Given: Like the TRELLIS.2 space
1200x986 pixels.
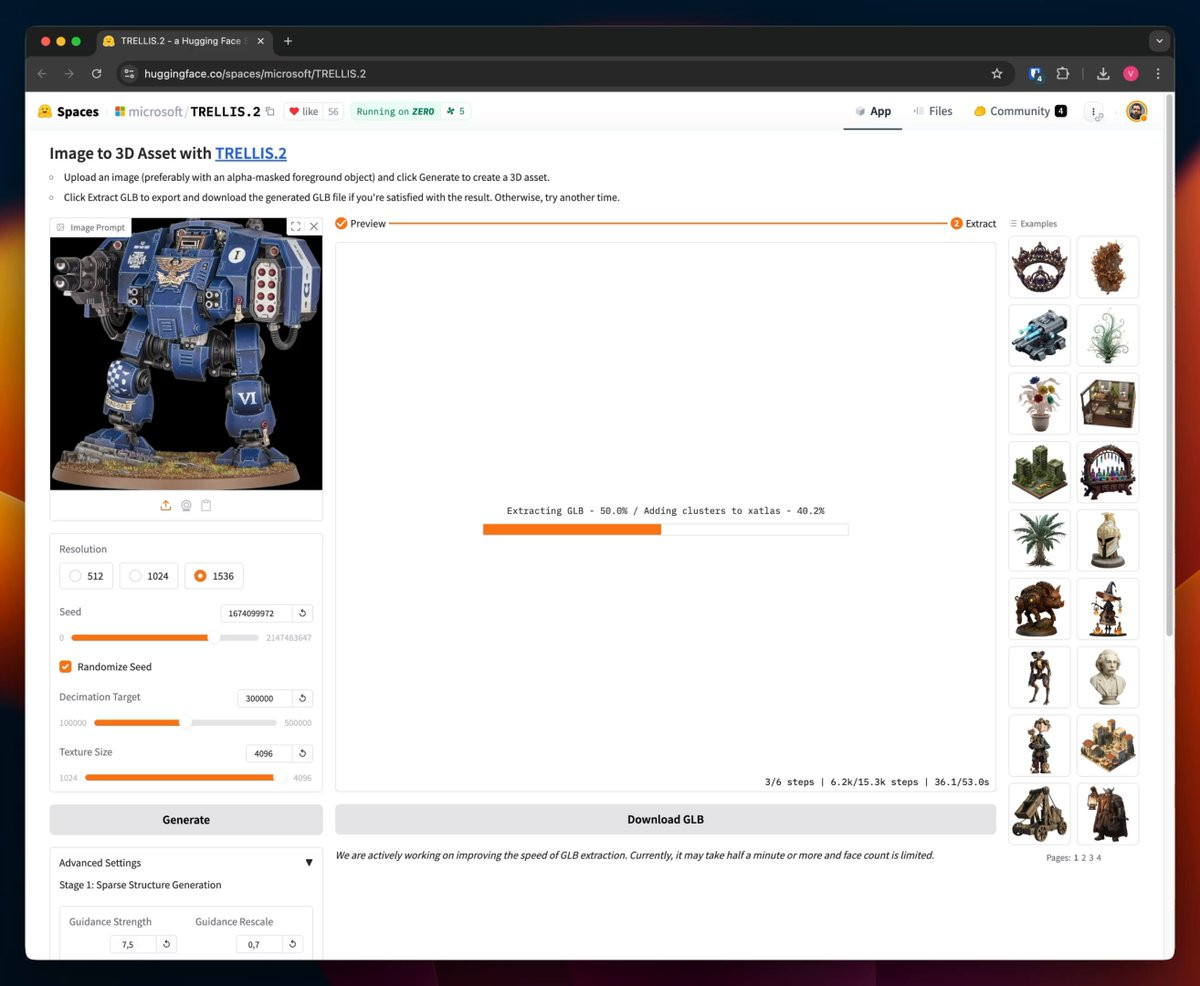Looking at the screenshot, I should 303,111.
